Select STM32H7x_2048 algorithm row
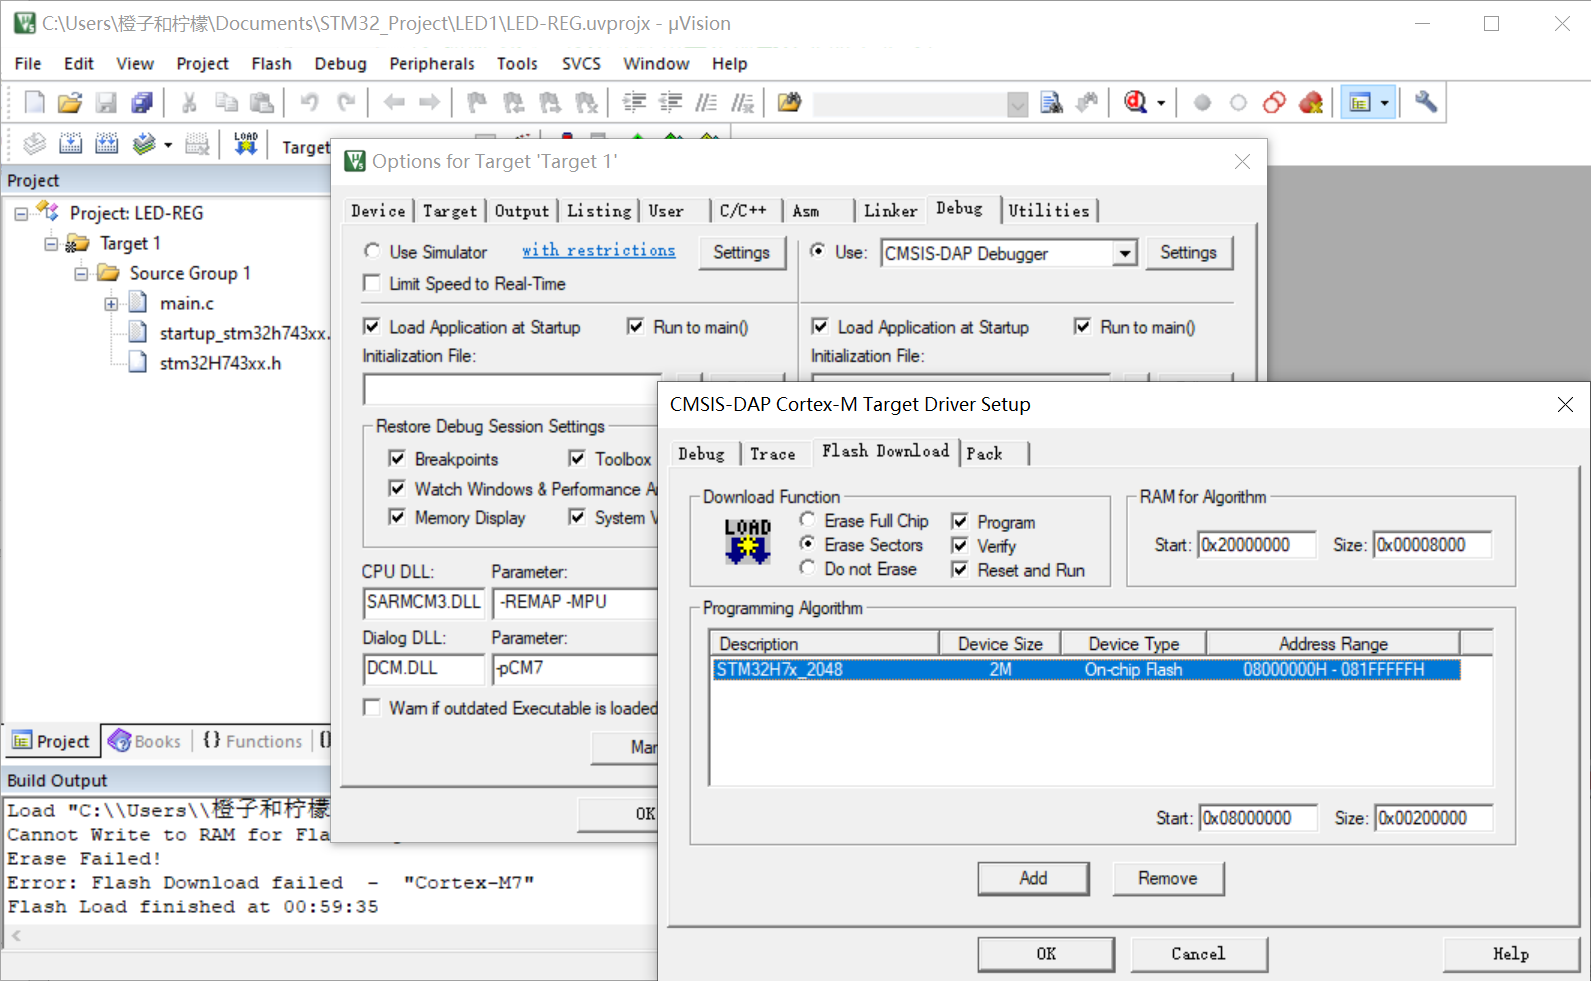The image size is (1591, 981). coord(1086,669)
